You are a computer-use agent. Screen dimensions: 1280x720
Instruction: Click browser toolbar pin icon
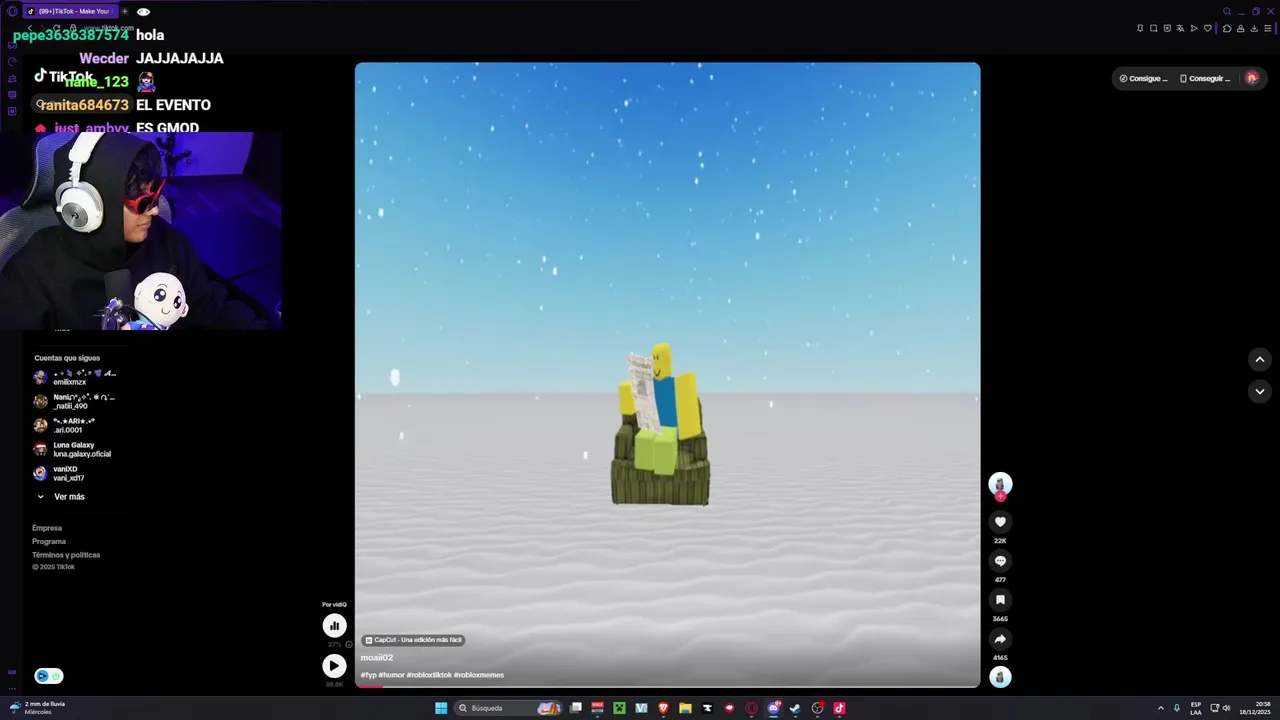pyautogui.click(x=1140, y=28)
